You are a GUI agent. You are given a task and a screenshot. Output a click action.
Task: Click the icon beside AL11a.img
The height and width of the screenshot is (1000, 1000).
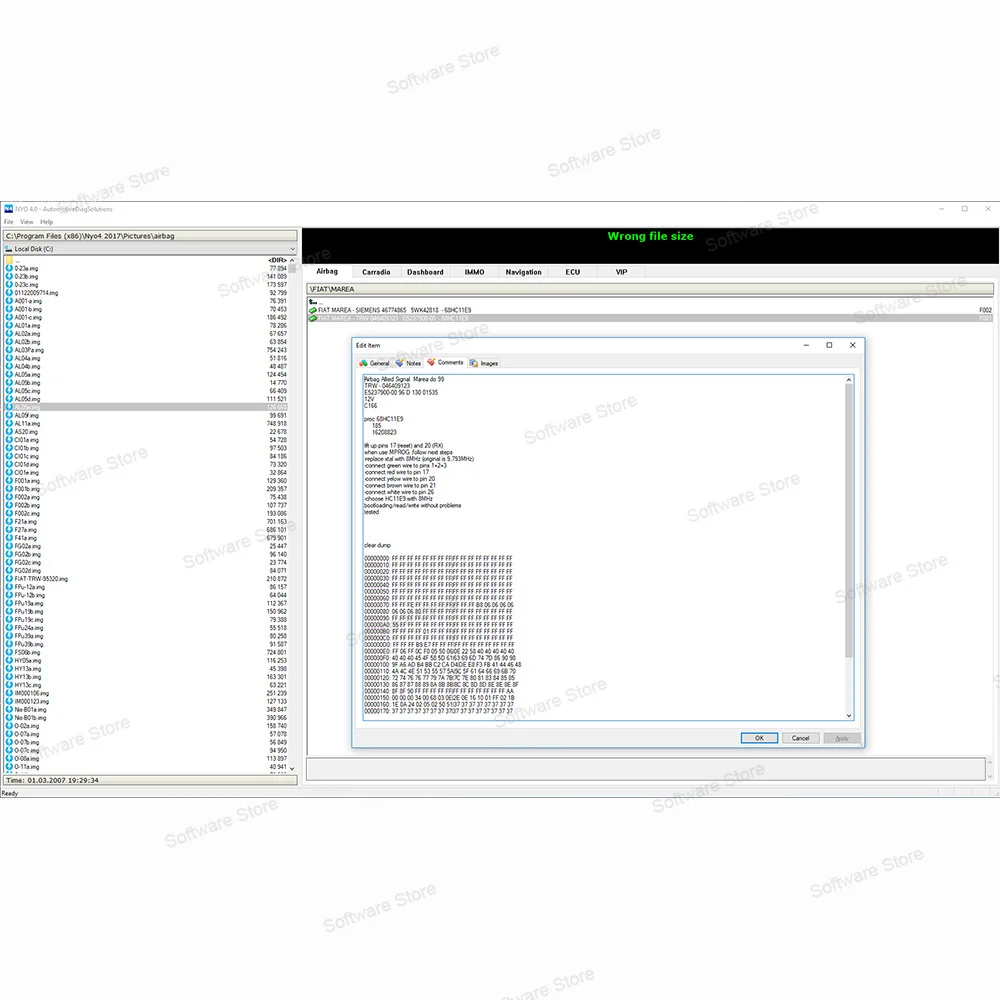(x=9, y=423)
